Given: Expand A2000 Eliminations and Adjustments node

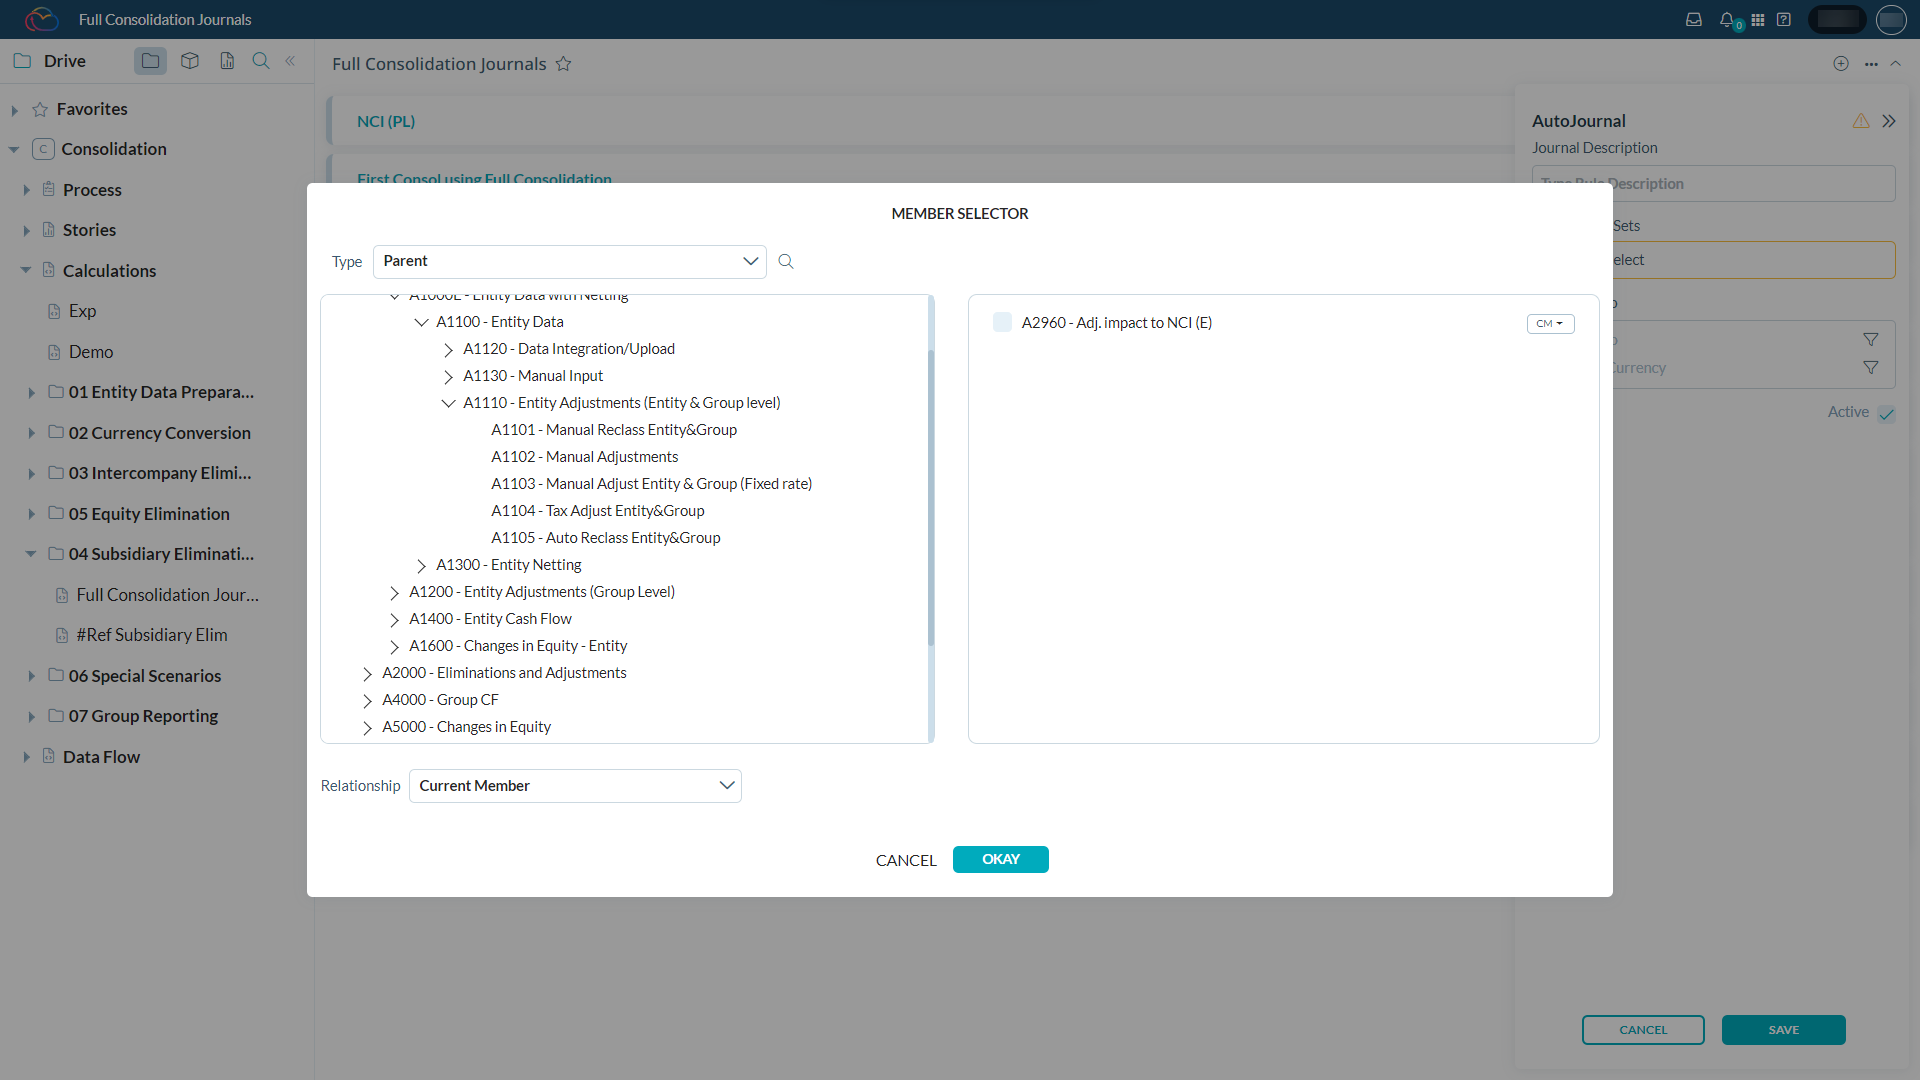Looking at the screenshot, I should [368, 673].
